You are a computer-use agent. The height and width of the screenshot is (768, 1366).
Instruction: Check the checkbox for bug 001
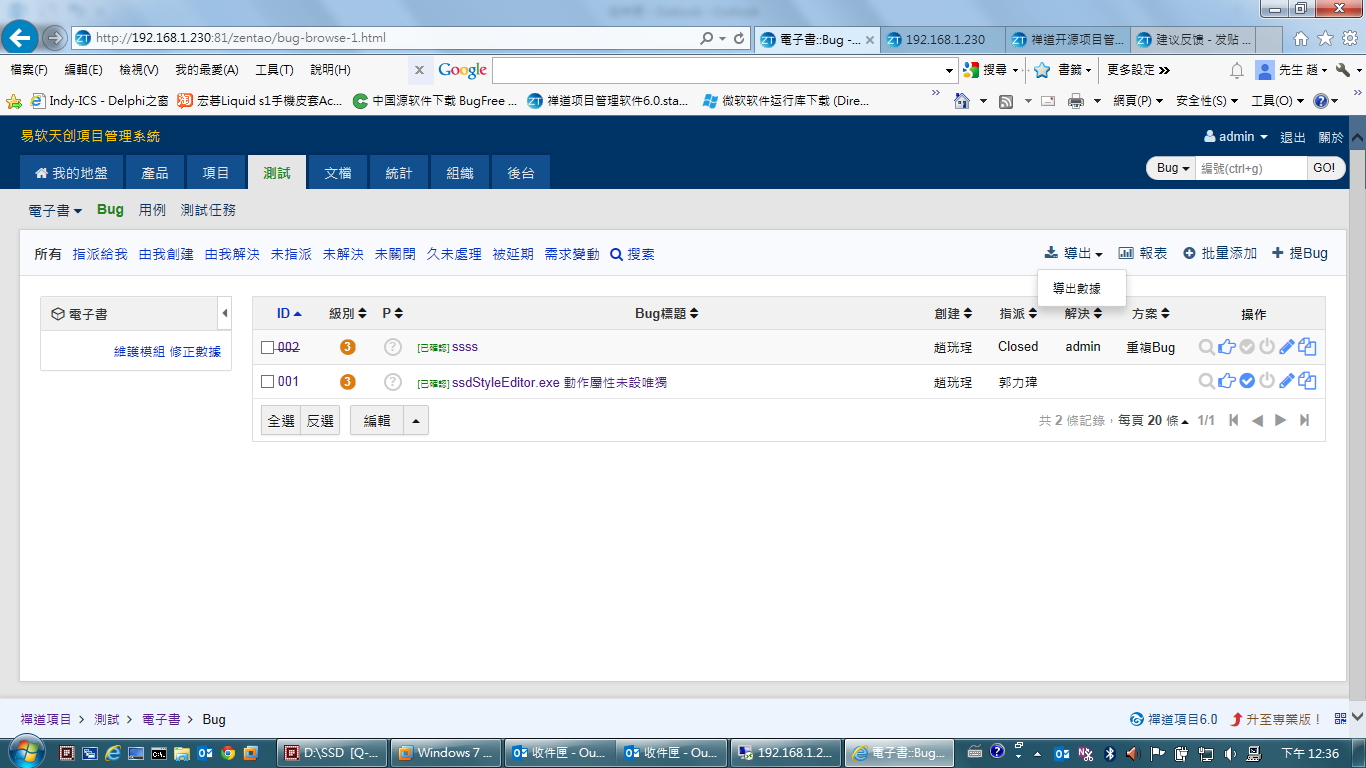click(x=267, y=382)
